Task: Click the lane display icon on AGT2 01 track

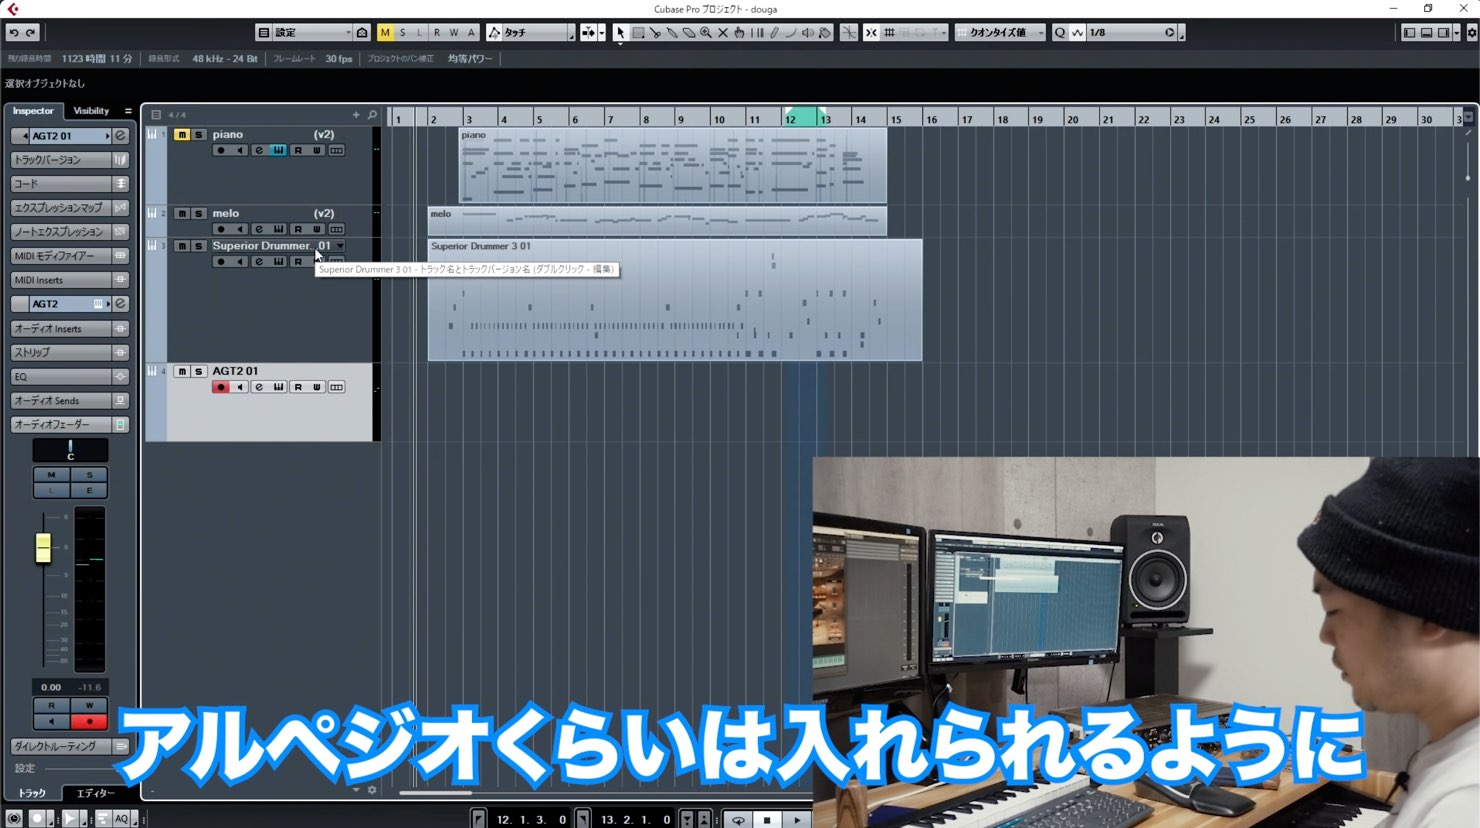Action: pyautogui.click(x=337, y=387)
